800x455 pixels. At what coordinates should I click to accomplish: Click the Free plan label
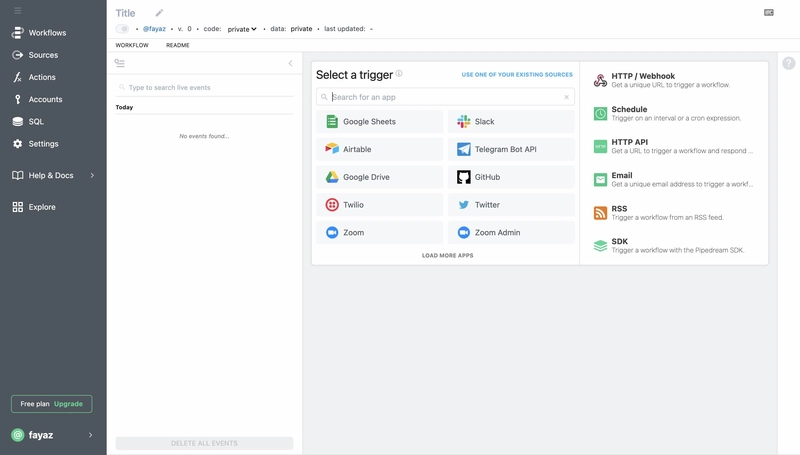pos(35,404)
